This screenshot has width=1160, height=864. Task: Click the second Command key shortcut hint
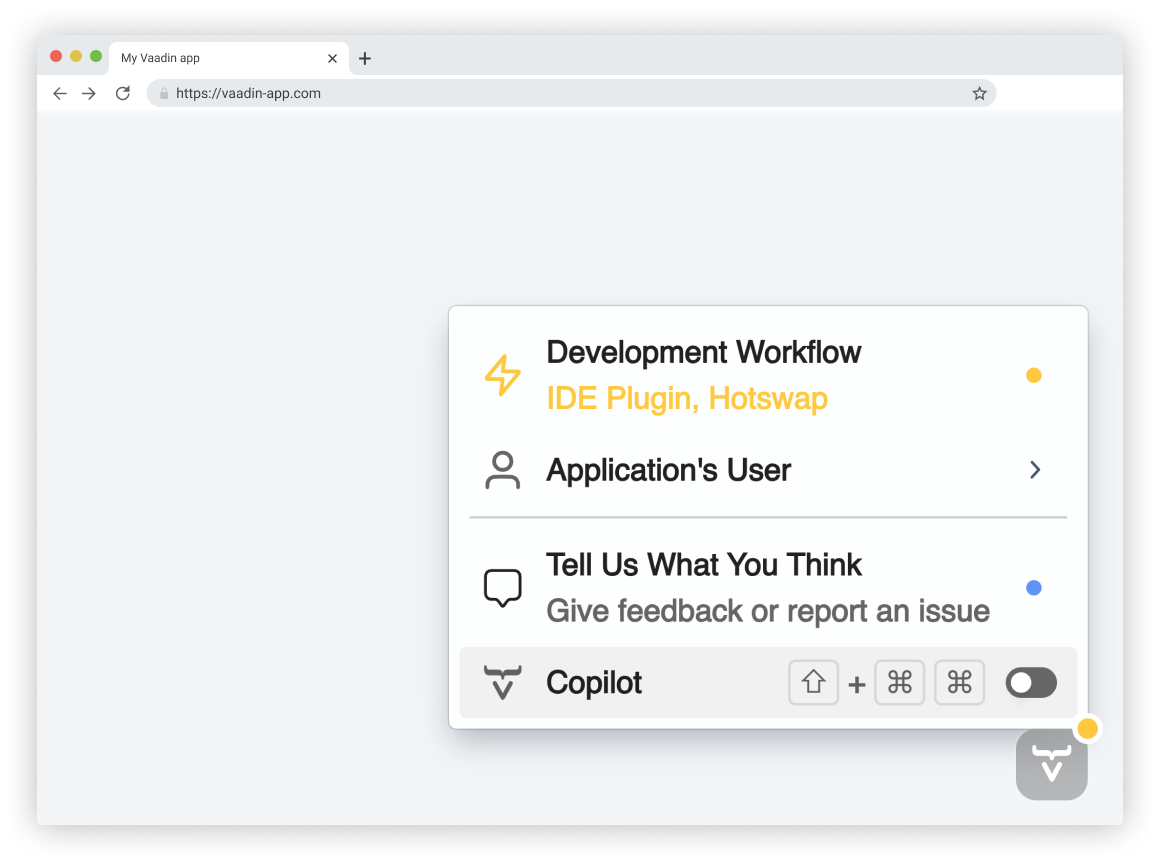960,682
